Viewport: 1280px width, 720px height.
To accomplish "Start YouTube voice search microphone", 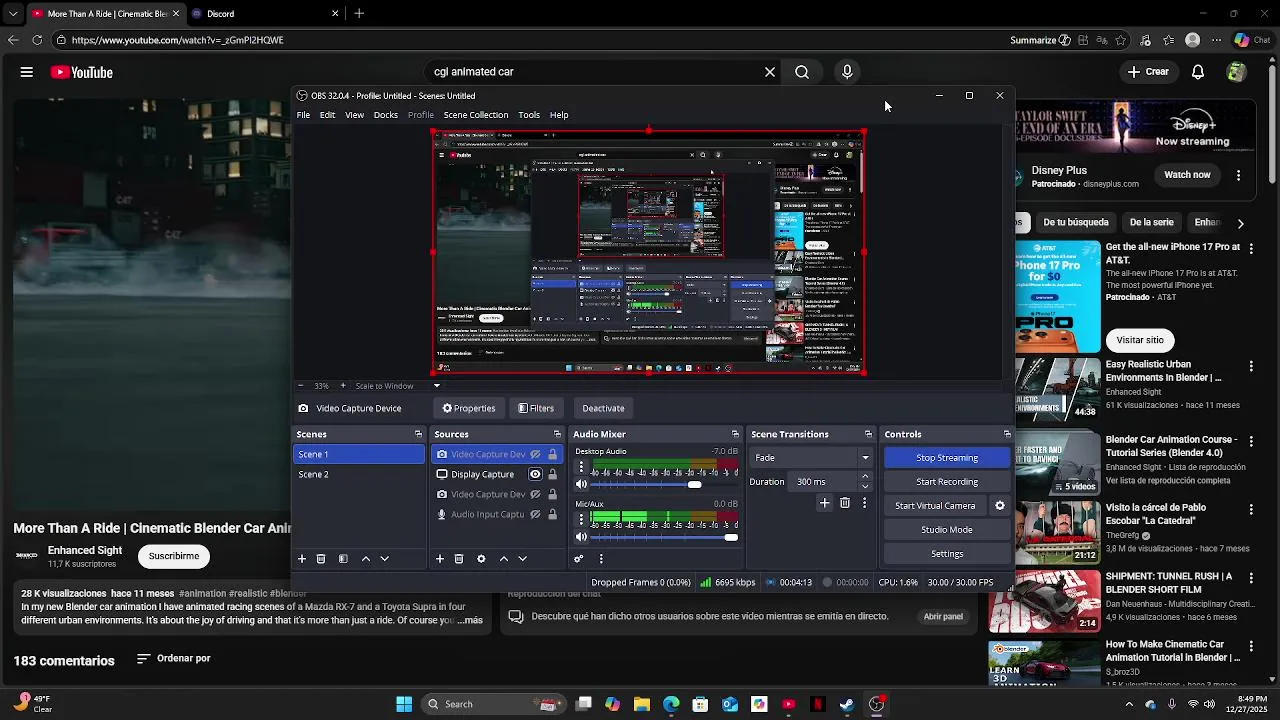I will pos(847,72).
